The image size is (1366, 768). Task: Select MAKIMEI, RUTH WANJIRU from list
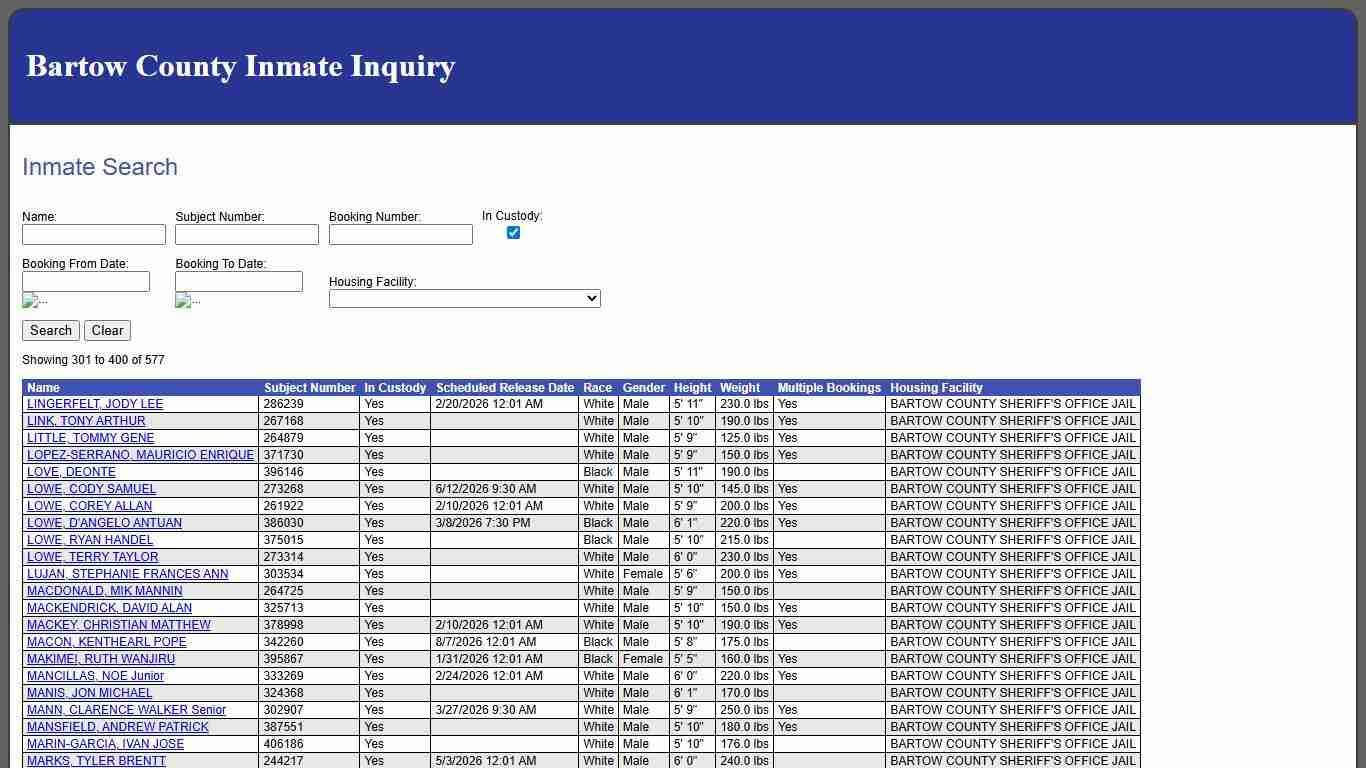coord(100,659)
